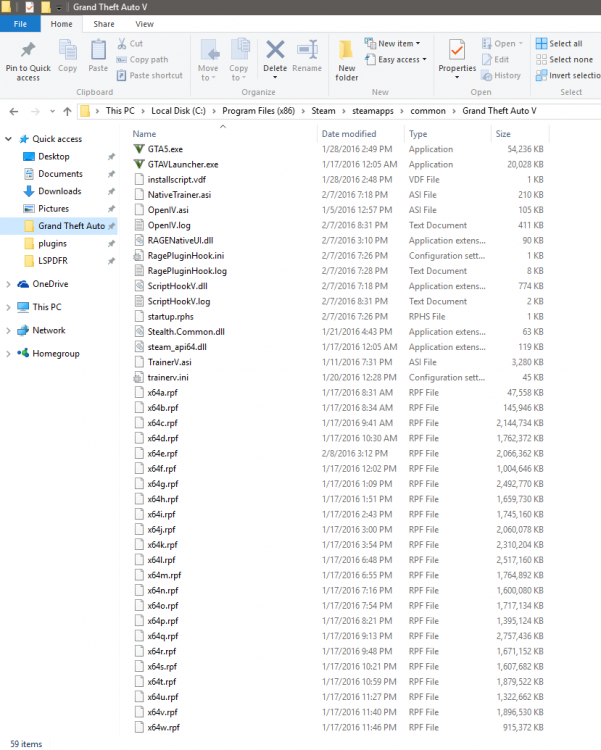The image size is (601, 750).
Task: Click the Rename icon
Action: 307,50
